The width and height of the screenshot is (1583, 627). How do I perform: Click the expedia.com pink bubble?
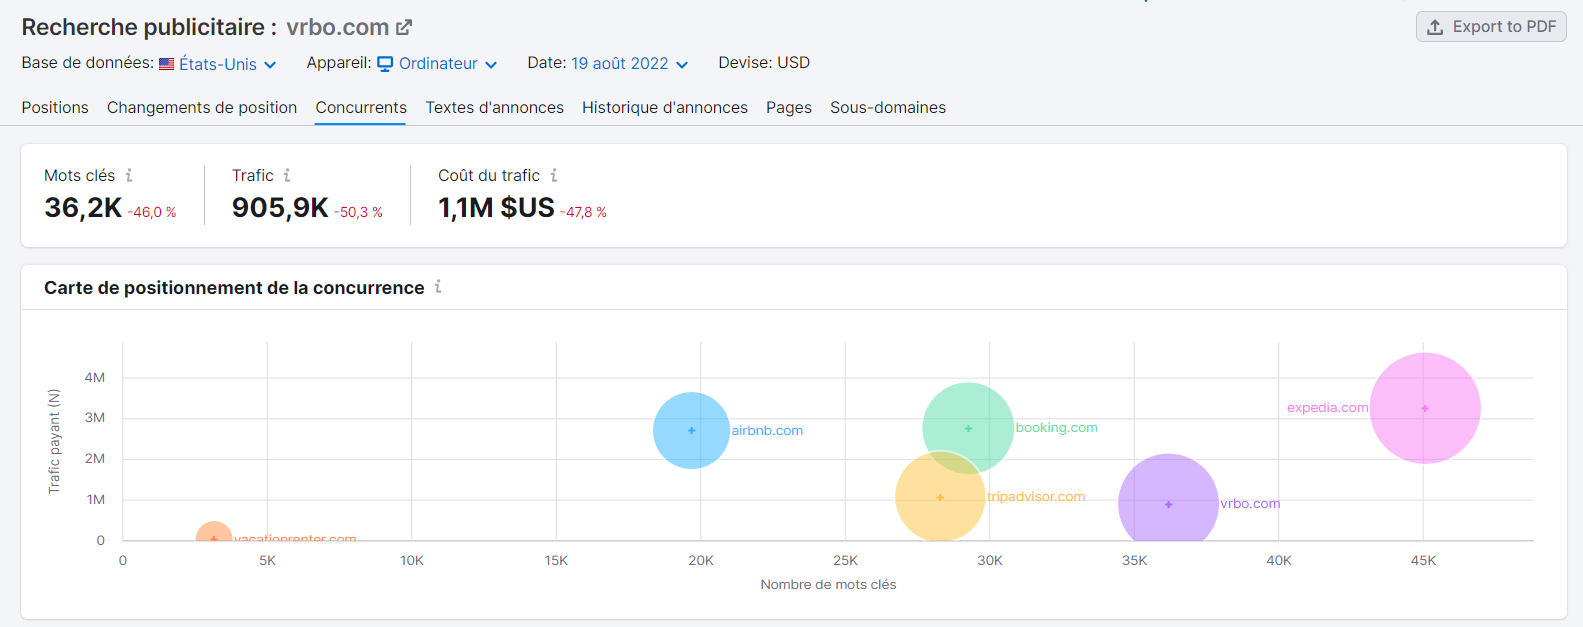click(x=1425, y=408)
